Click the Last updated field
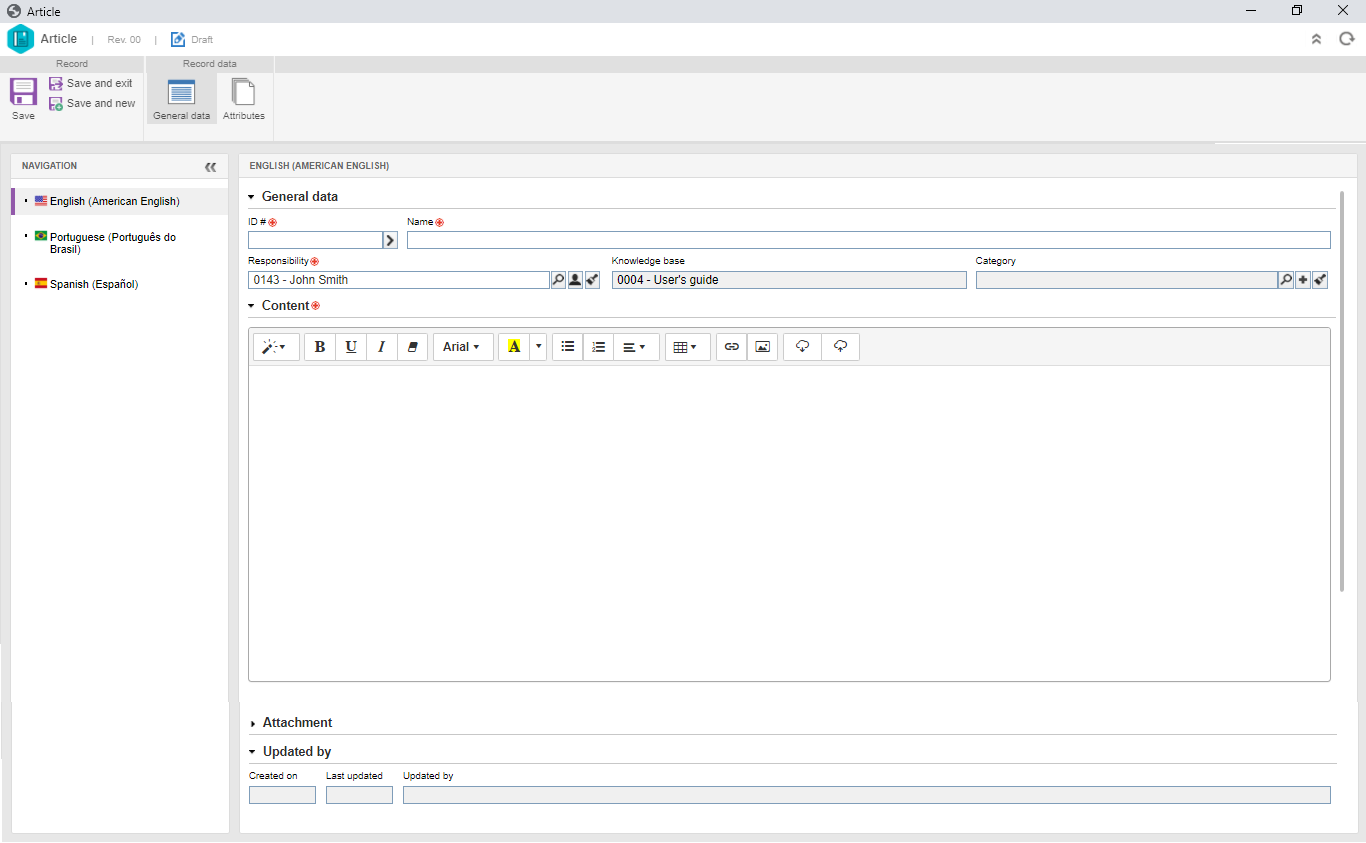1366x843 pixels. tap(359, 795)
